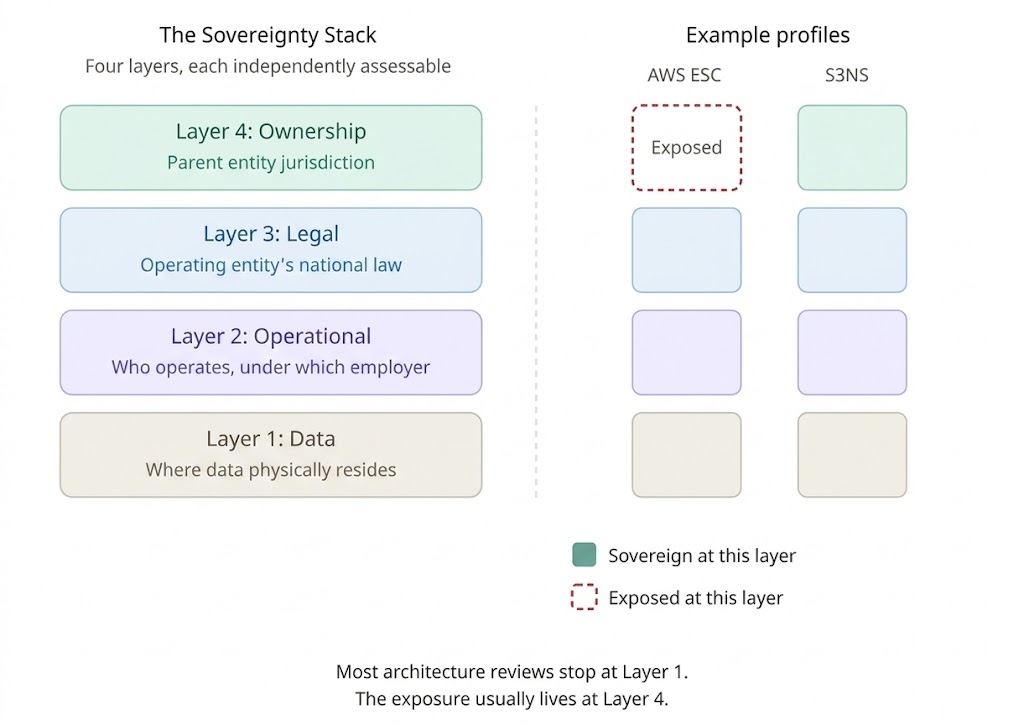This screenshot has height=725, width=1024.
Task: Select the purple Operational square under S3NS
Action: (852, 352)
